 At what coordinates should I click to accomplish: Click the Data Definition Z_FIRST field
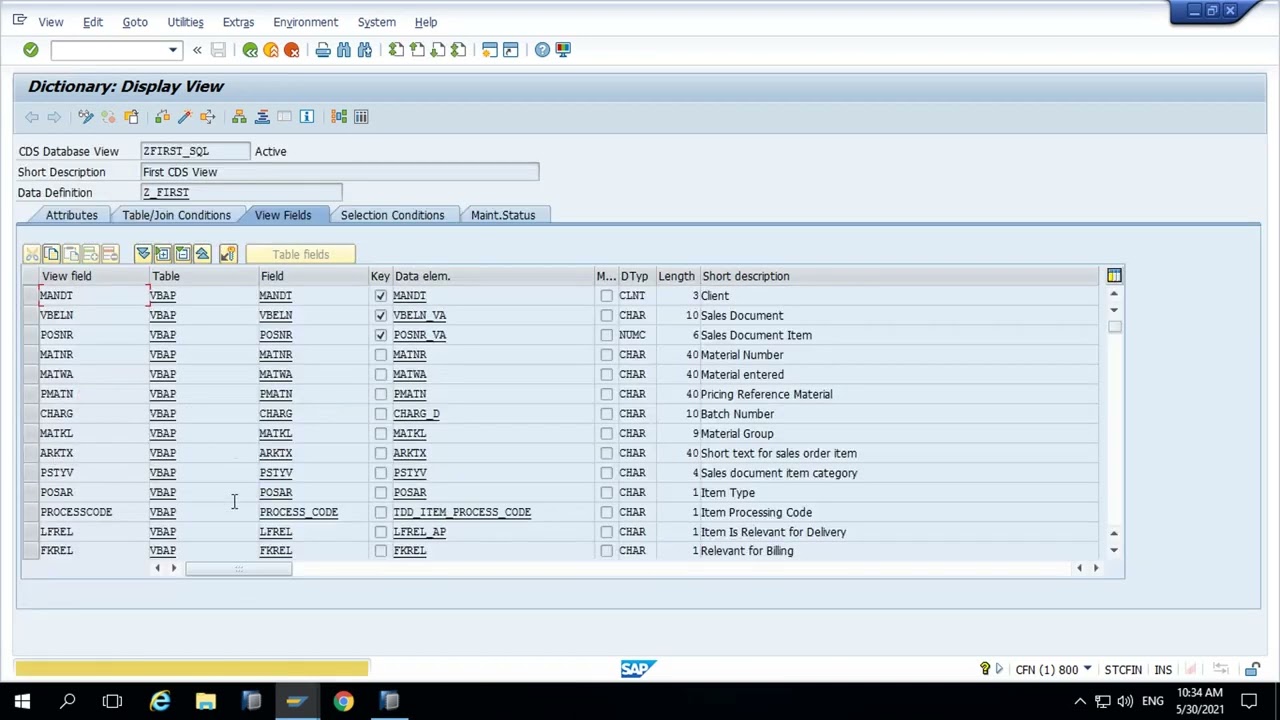pos(241,192)
